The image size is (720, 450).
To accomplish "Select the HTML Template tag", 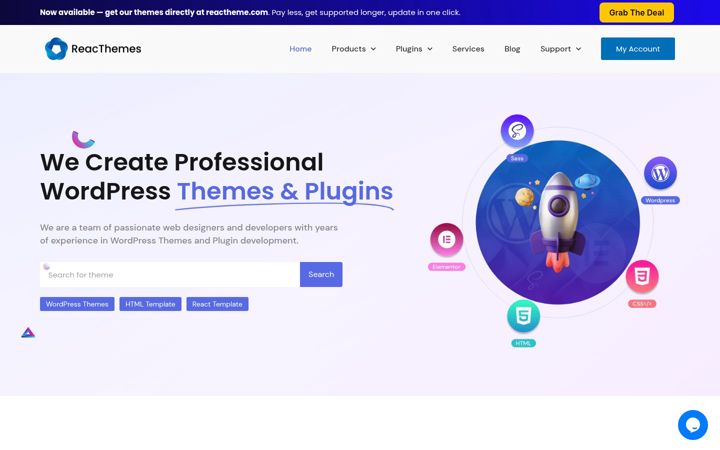I will click(150, 304).
